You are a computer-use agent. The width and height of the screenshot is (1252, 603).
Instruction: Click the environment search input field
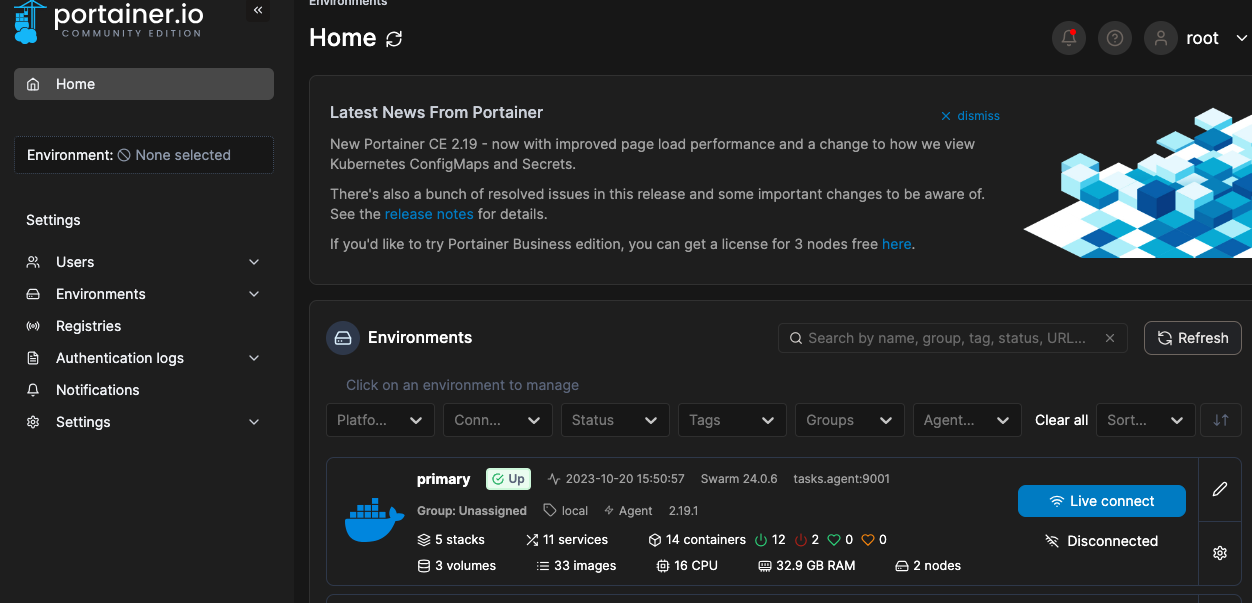945,338
